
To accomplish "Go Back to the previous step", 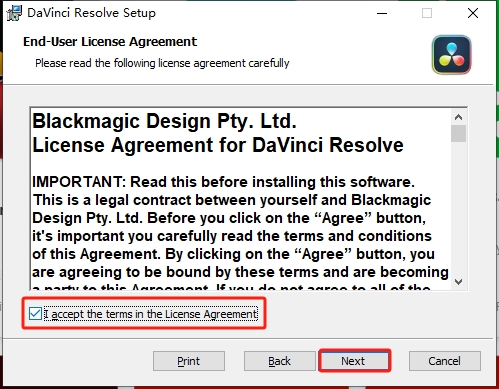I will tap(280, 361).
